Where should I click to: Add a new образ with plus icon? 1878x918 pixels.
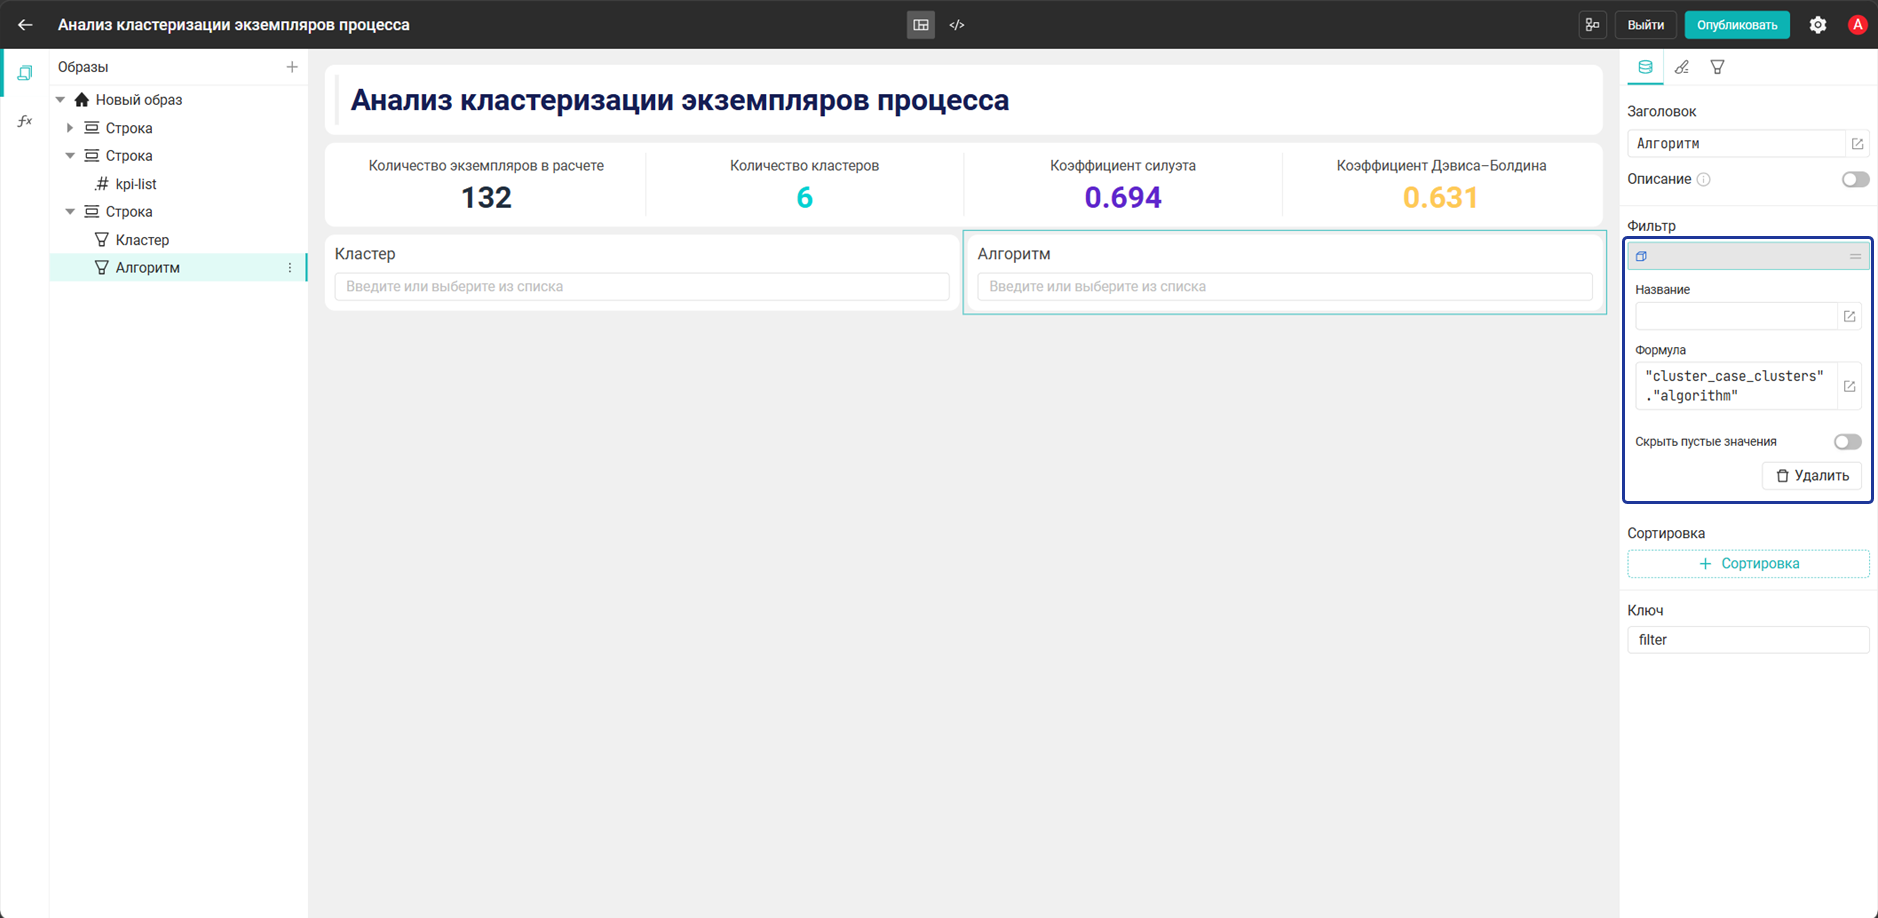292,67
